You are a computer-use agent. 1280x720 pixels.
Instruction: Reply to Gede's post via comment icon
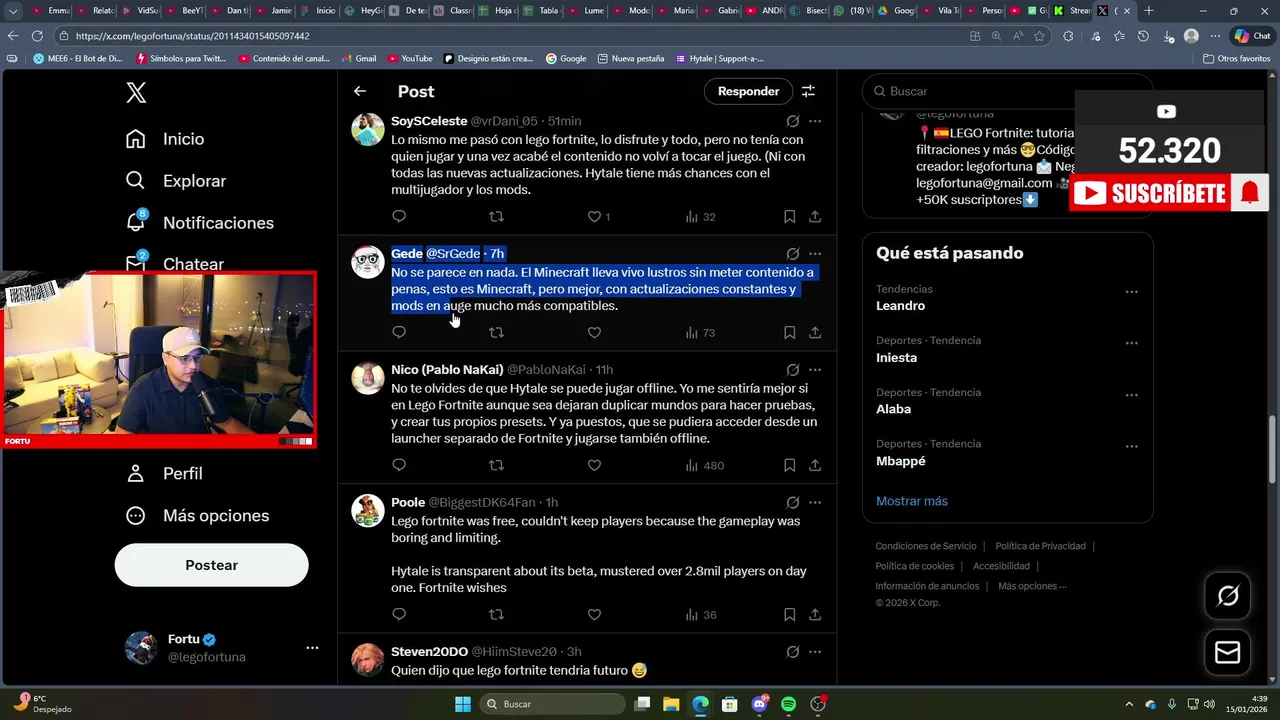point(399,332)
